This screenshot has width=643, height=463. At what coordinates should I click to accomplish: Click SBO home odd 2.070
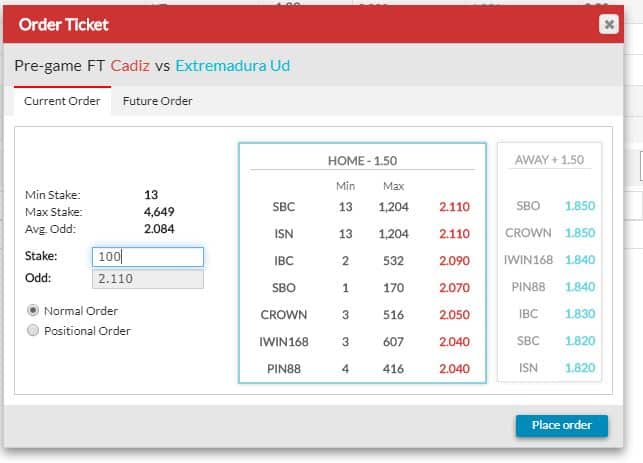(454, 288)
